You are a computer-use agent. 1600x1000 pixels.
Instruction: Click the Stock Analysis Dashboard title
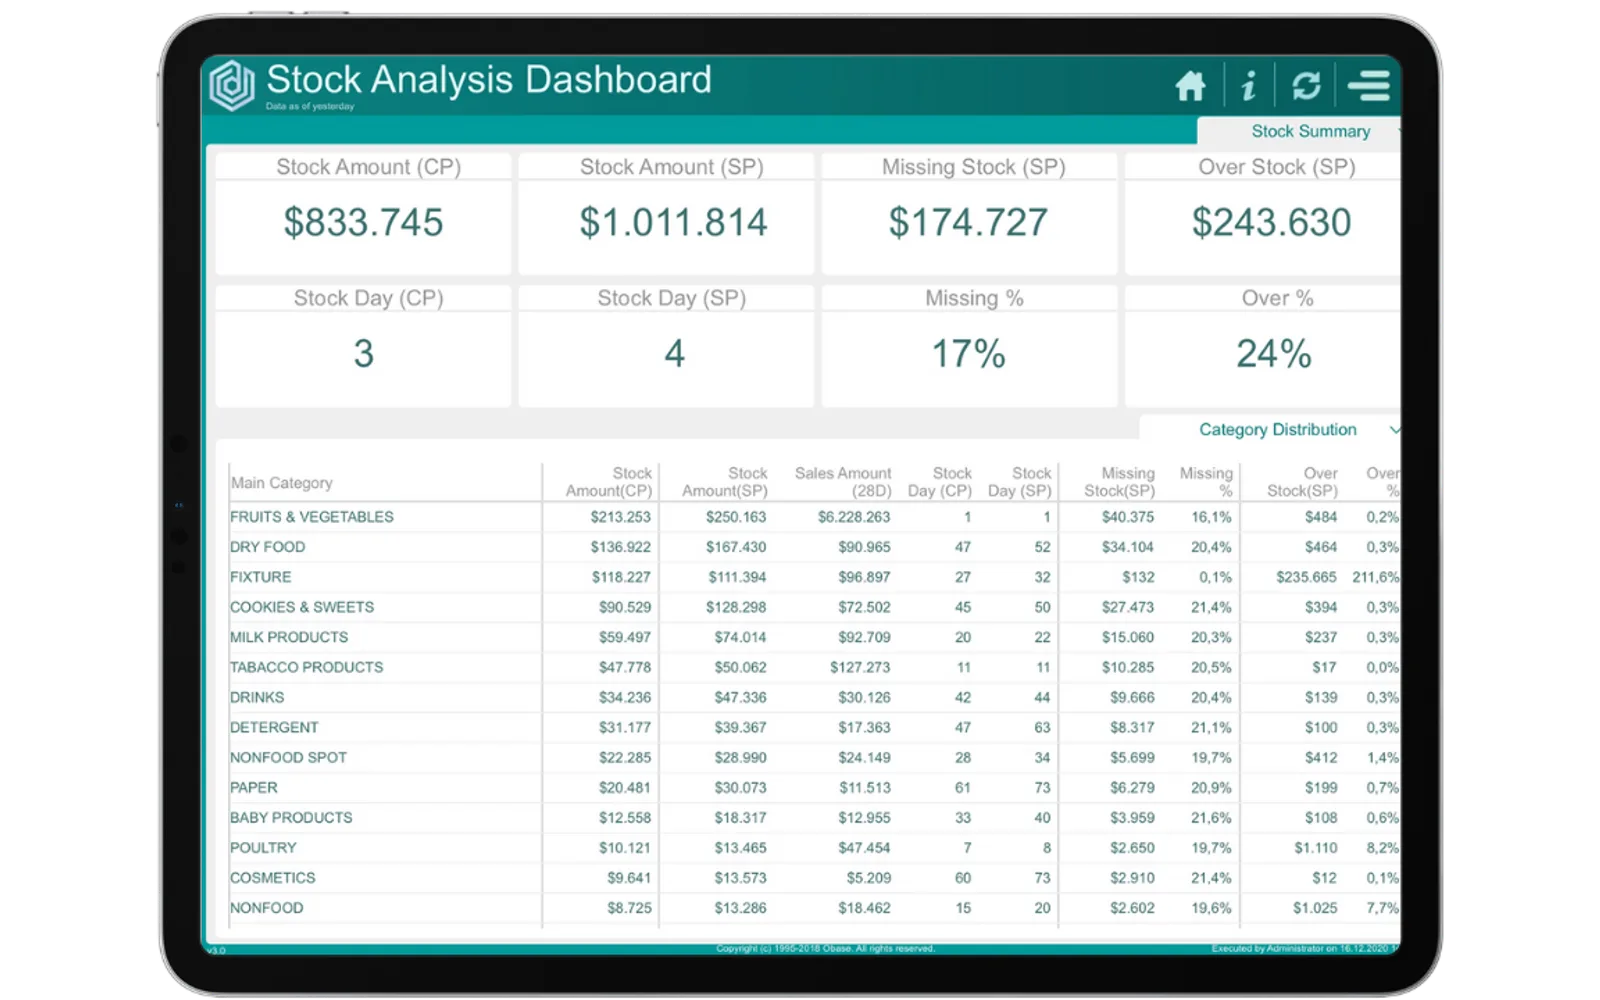point(489,79)
